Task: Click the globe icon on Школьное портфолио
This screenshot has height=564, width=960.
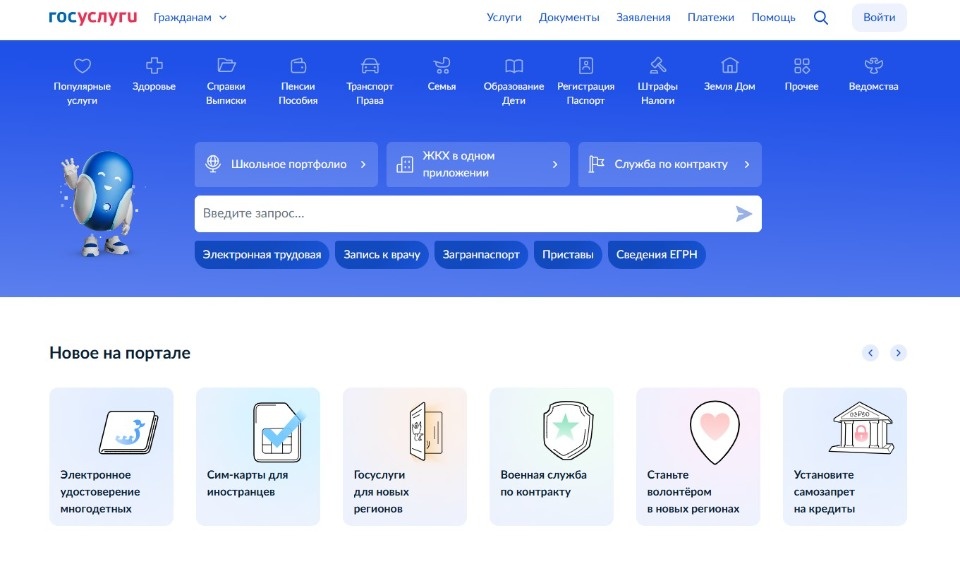Action: click(x=213, y=164)
